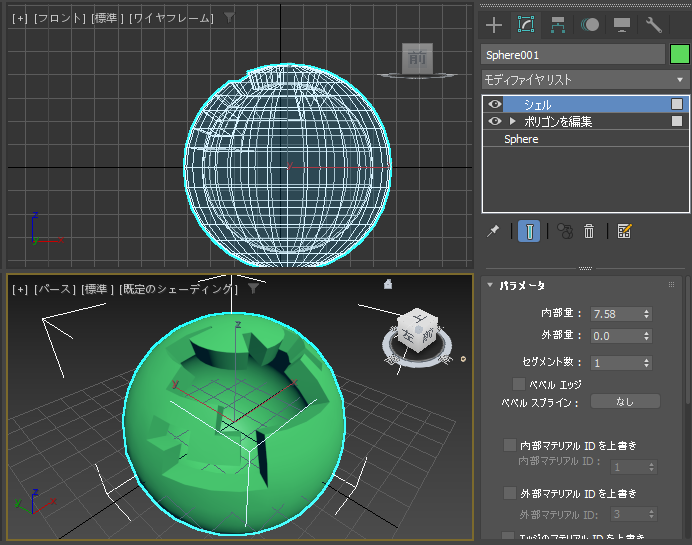Select the シェル modifier in stack
Viewport: 692px width, 545px height.
[538, 105]
